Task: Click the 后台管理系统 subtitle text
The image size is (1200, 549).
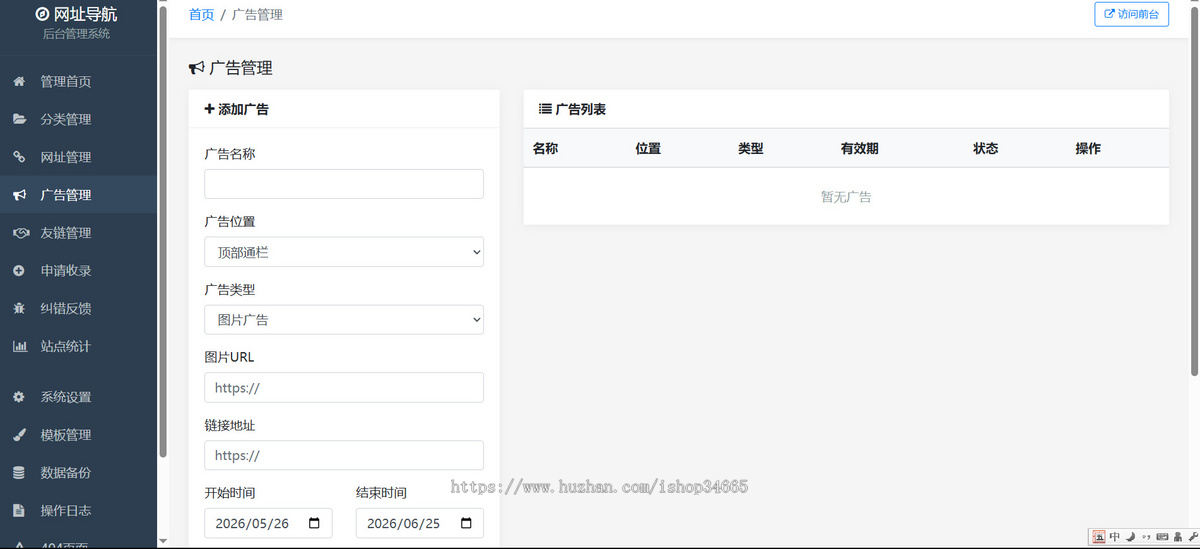Action: point(77,34)
